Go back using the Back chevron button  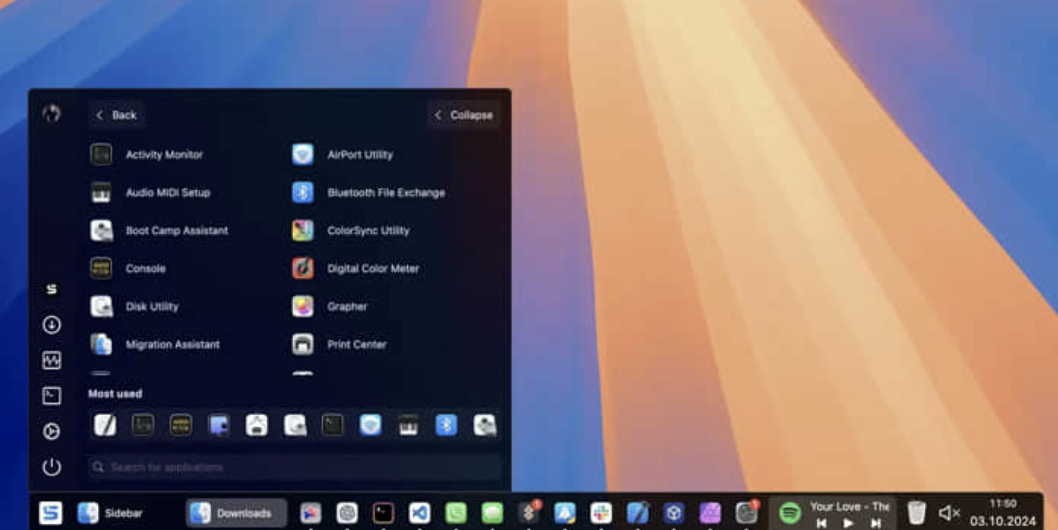tap(115, 115)
